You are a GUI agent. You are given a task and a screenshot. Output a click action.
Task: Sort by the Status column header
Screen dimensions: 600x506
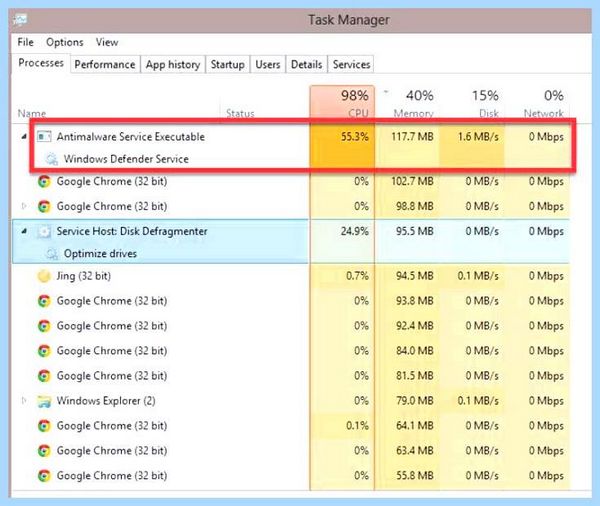click(x=240, y=113)
